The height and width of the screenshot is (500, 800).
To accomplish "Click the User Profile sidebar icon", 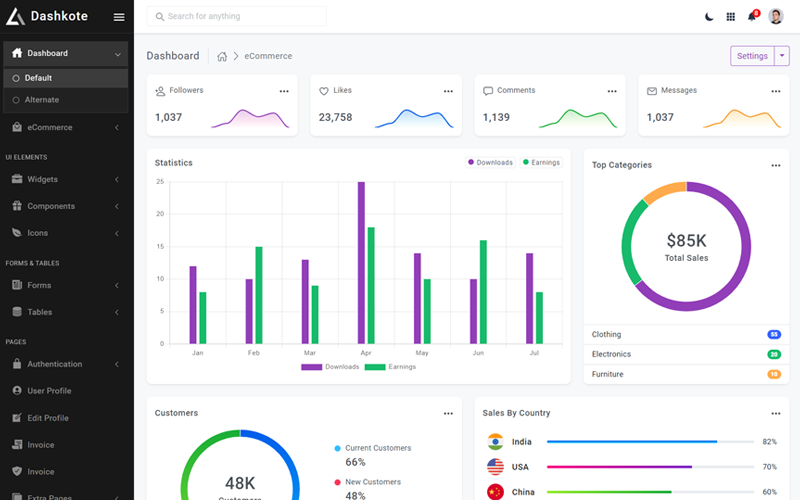I will (x=17, y=390).
